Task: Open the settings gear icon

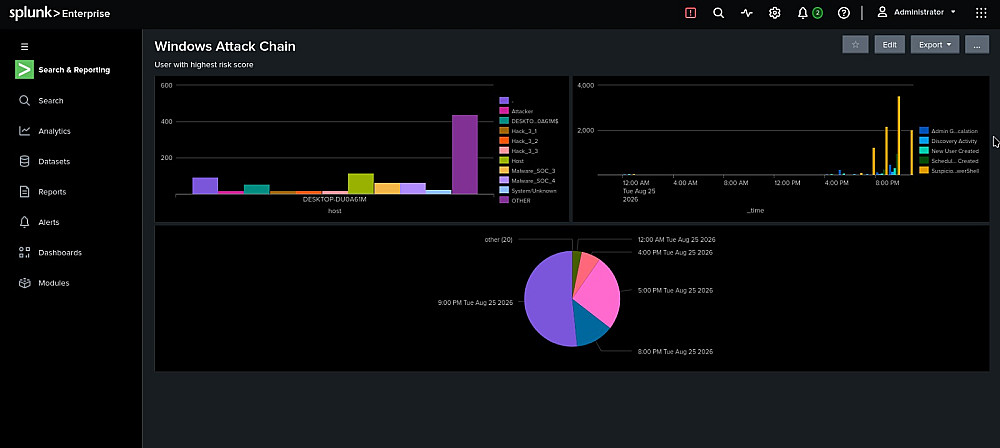Action: pos(774,13)
